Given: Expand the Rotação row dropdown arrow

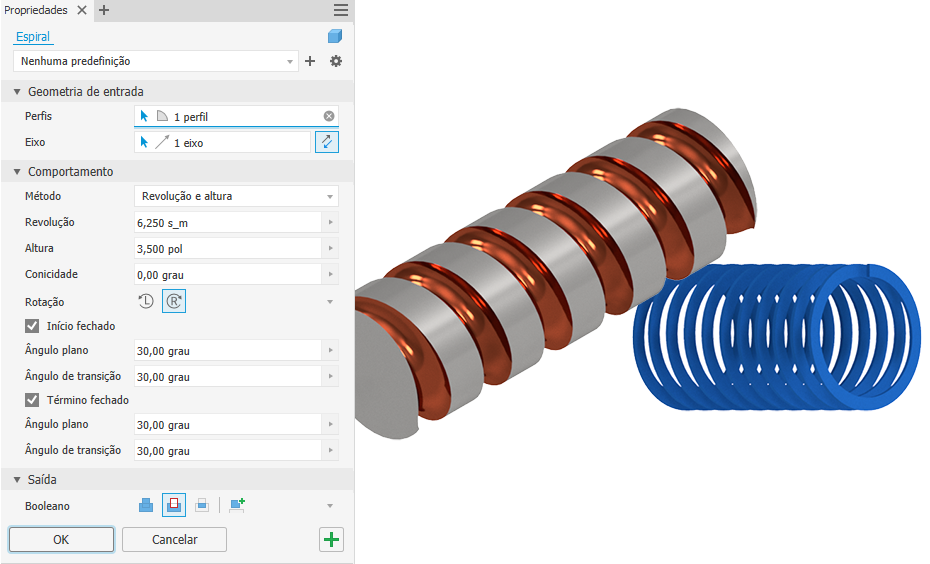Looking at the screenshot, I should pyautogui.click(x=330, y=302).
